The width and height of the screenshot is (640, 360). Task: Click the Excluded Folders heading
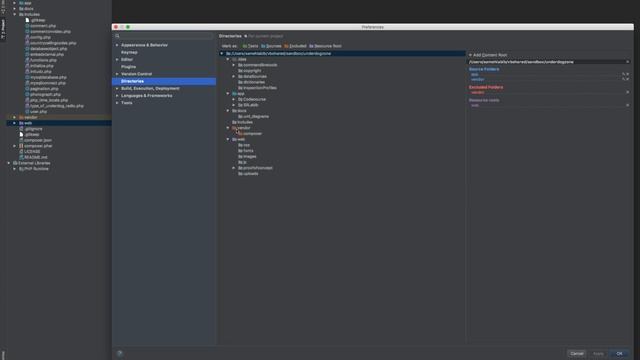pos(486,87)
